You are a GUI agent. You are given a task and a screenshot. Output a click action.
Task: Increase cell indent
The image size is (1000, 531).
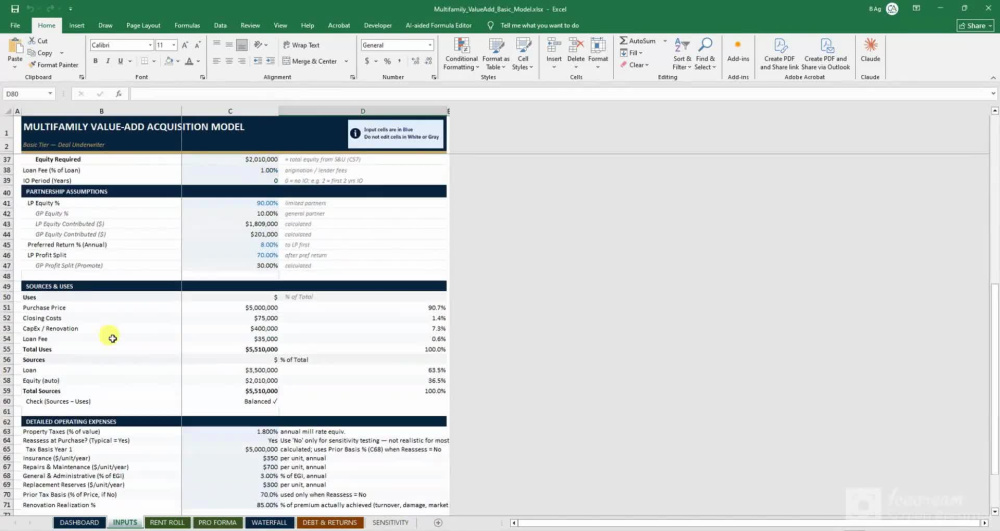(270, 61)
